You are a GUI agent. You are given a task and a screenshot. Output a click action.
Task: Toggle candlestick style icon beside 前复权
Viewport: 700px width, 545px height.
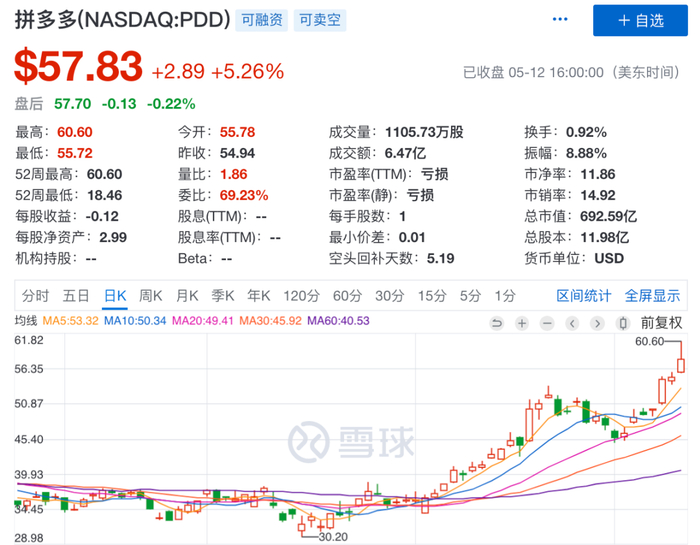click(x=623, y=323)
